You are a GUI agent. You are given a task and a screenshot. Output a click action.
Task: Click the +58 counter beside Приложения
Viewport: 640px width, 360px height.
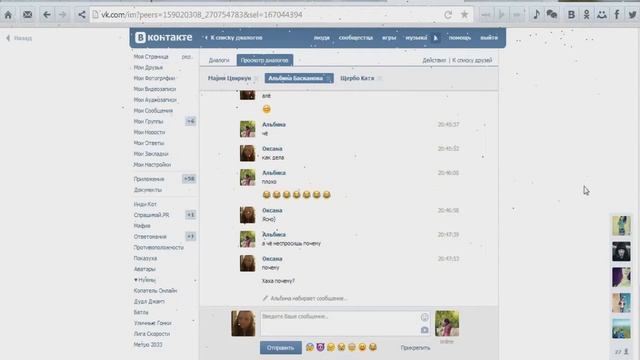pos(189,179)
